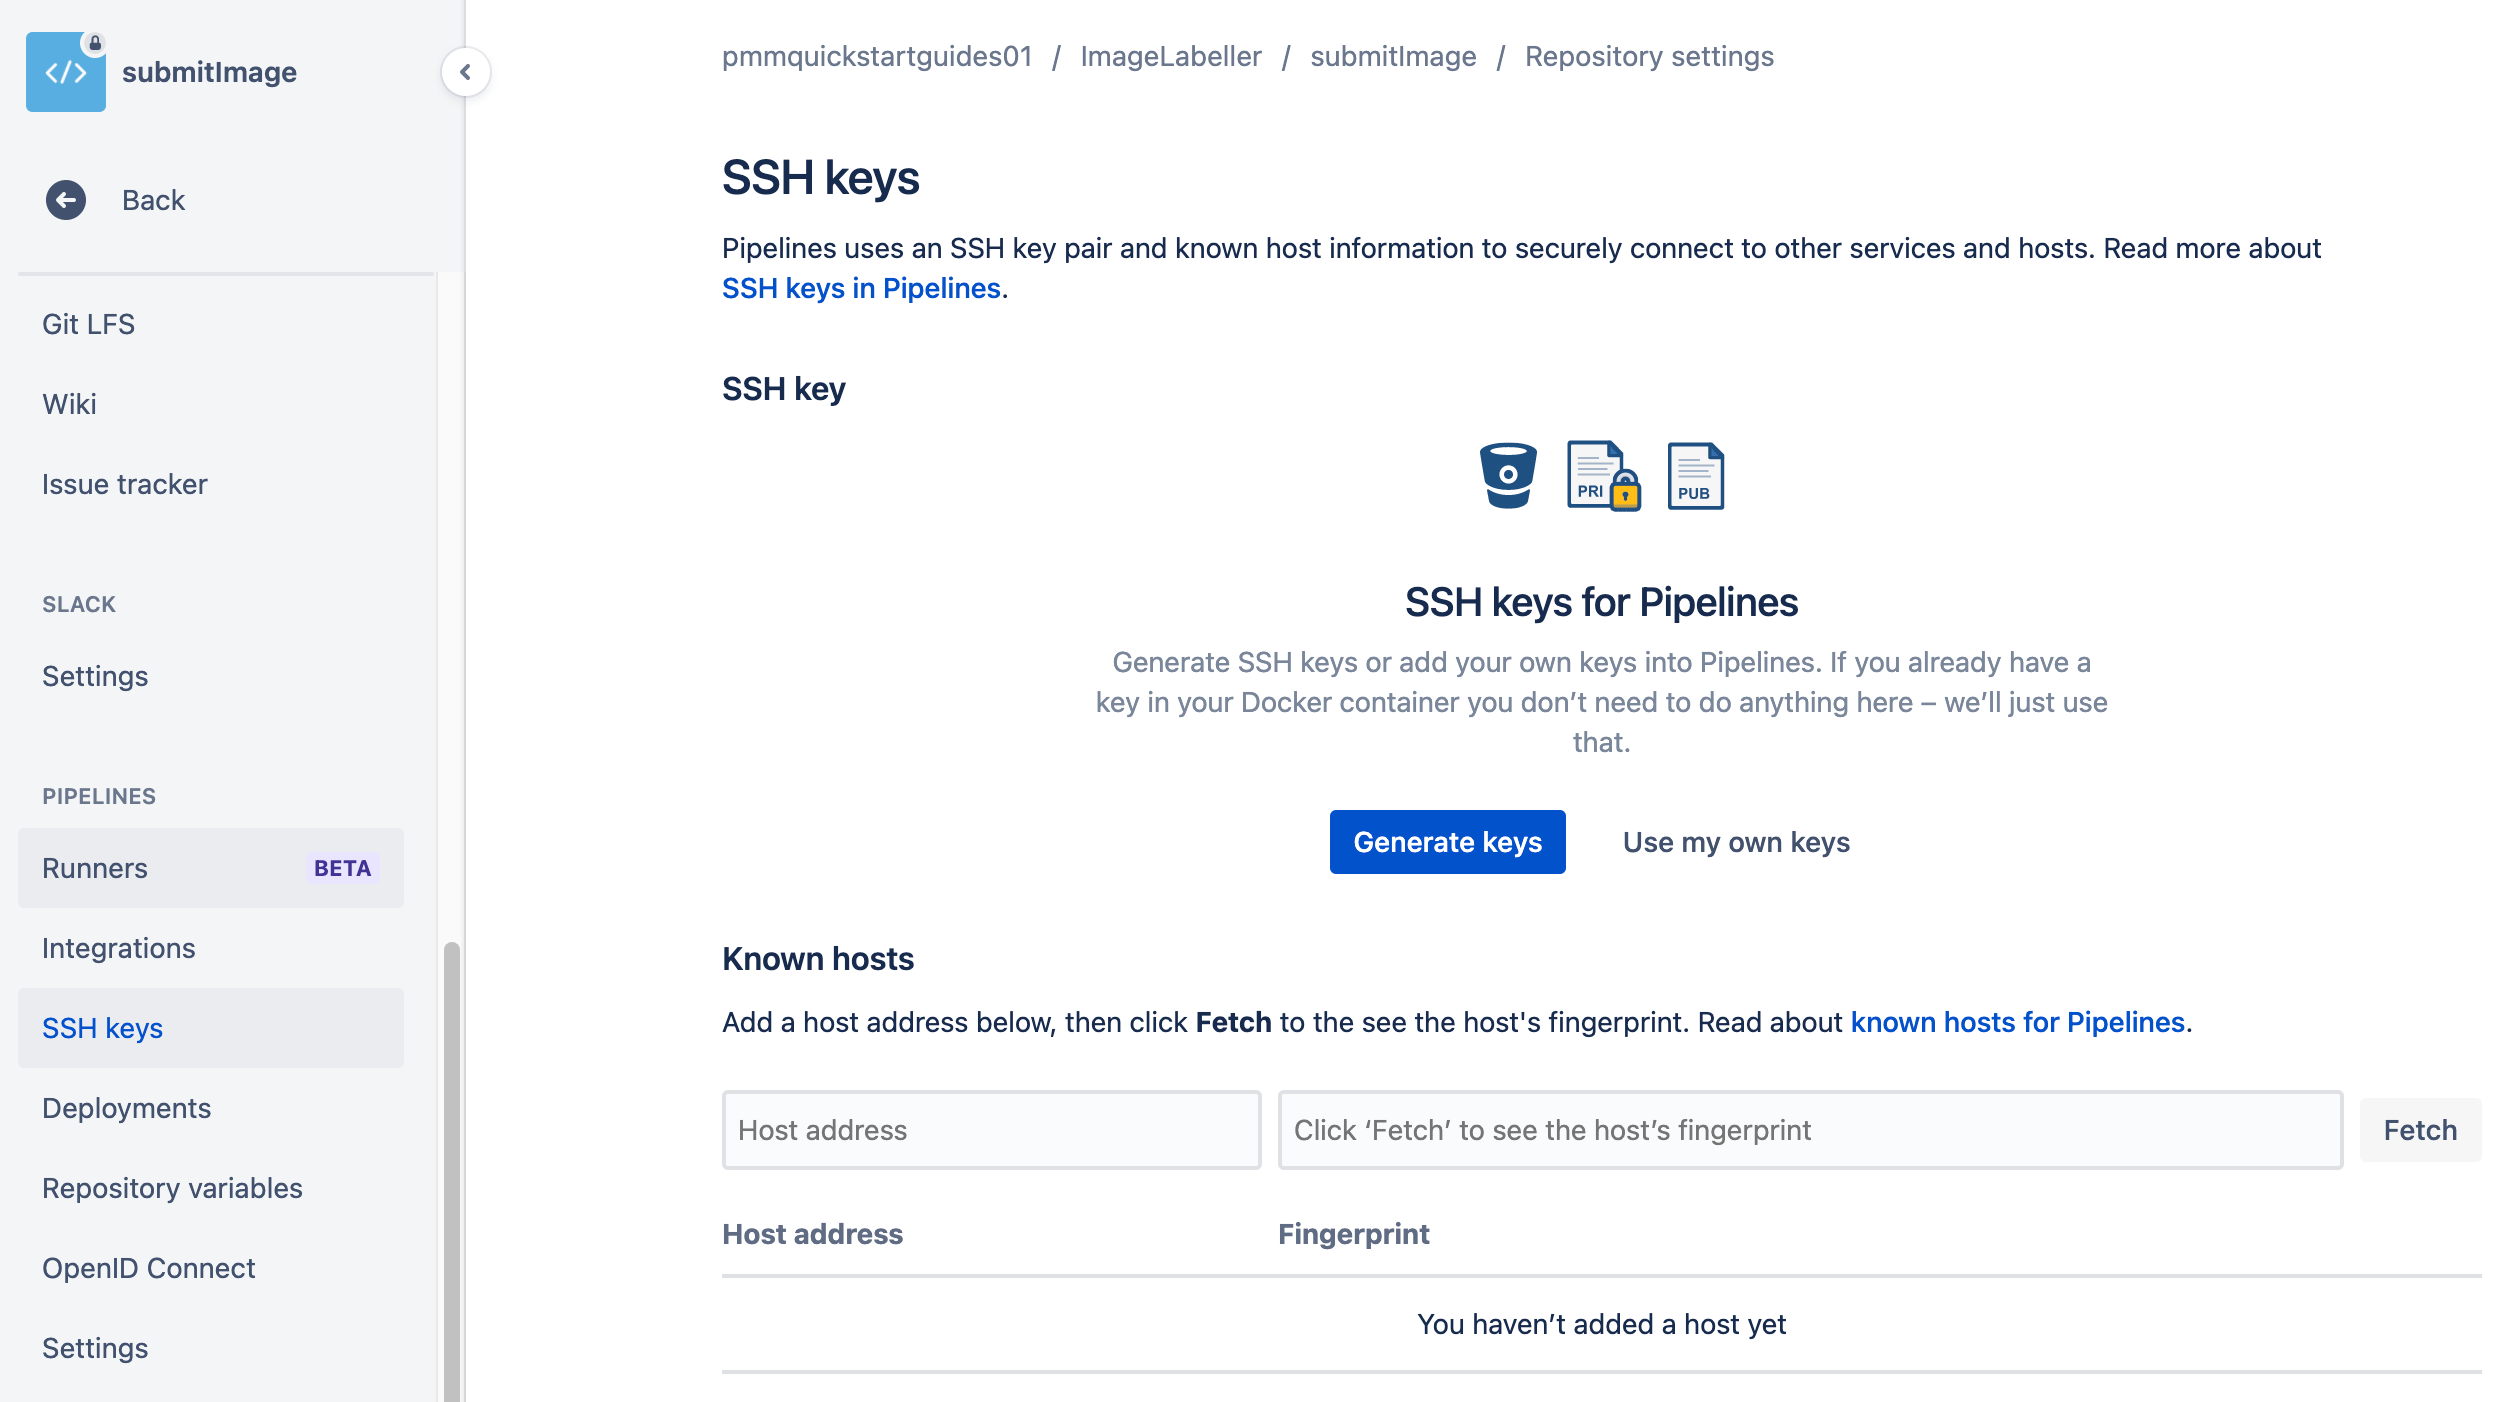2508x1402 pixels.
Task: Open the Git LFS settings menu item
Action: click(88, 322)
